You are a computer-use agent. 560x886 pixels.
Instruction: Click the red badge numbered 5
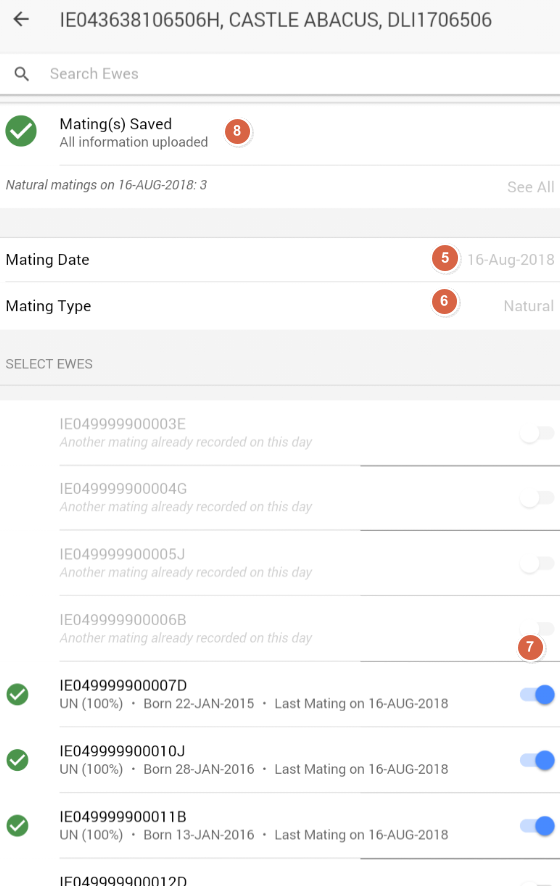click(445, 258)
